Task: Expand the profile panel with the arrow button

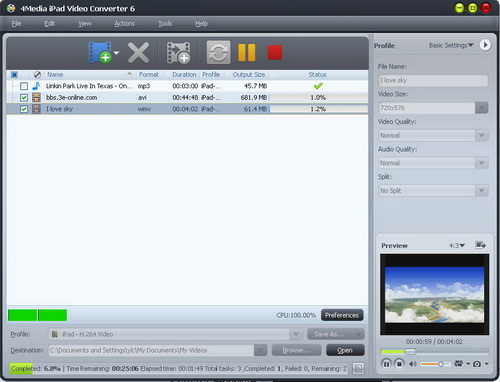Action: click(485, 45)
